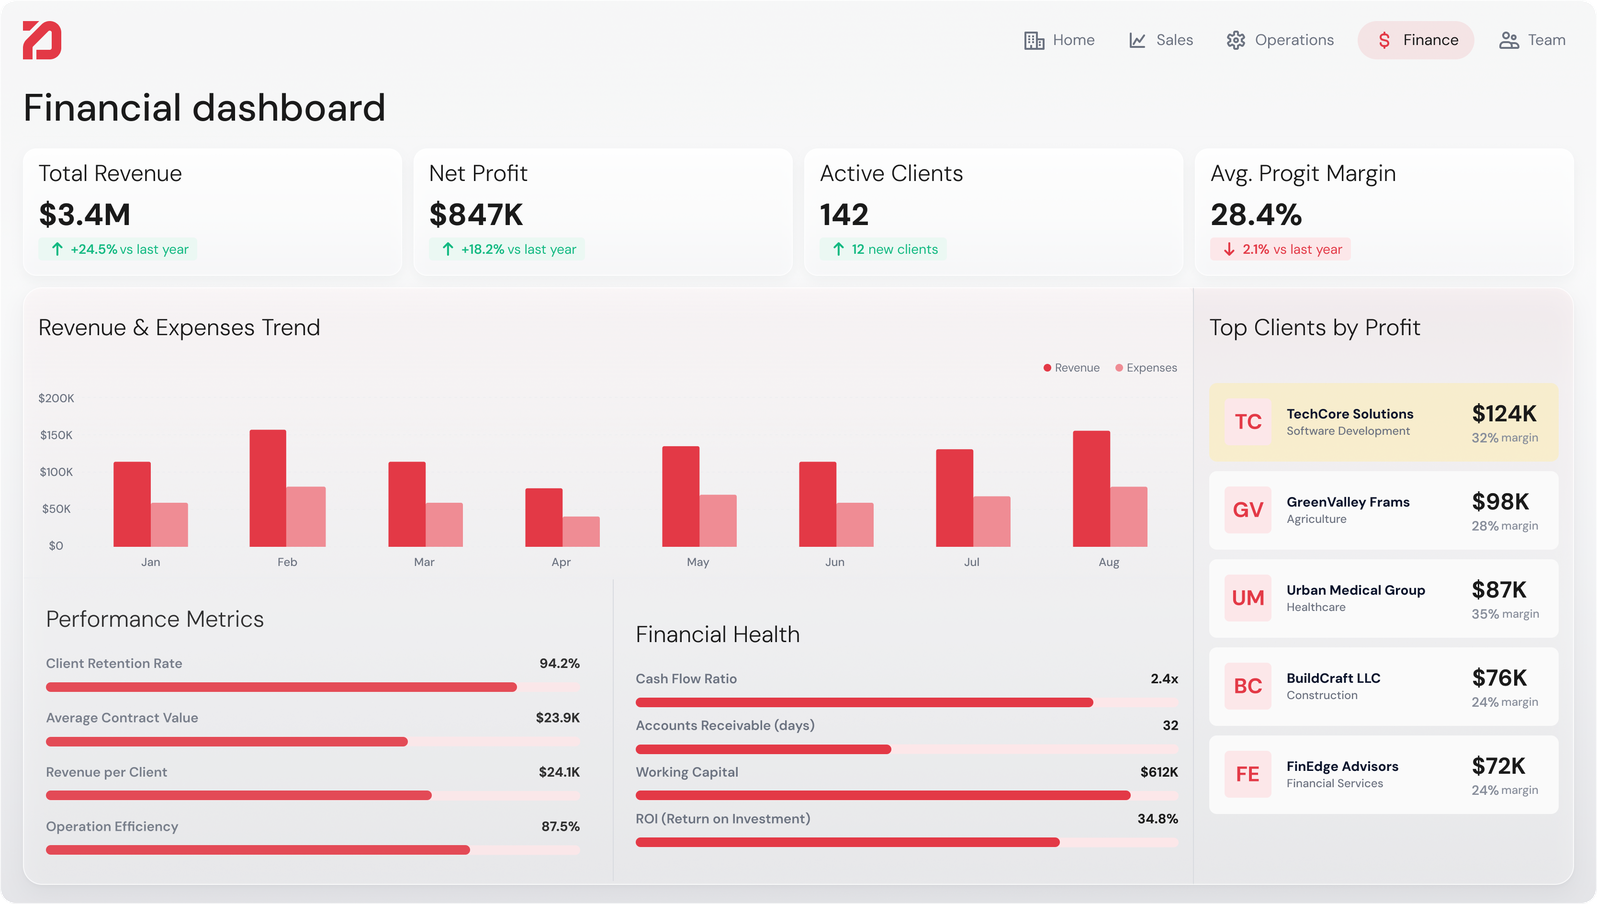1597x904 pixels.
Task: Click the 142 Active Clients value
Action: (x=844, y=215)
